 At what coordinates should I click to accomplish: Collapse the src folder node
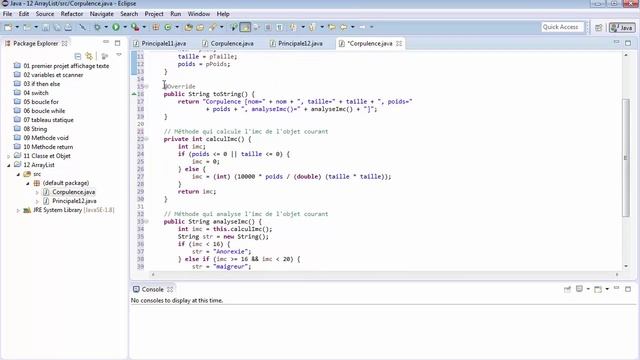pos(18,174)
